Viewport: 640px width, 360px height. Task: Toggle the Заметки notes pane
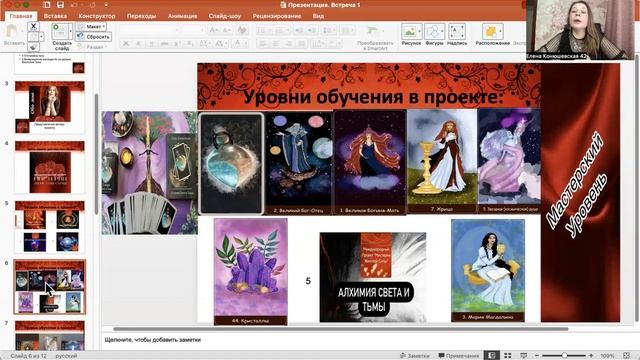[415, 356]
